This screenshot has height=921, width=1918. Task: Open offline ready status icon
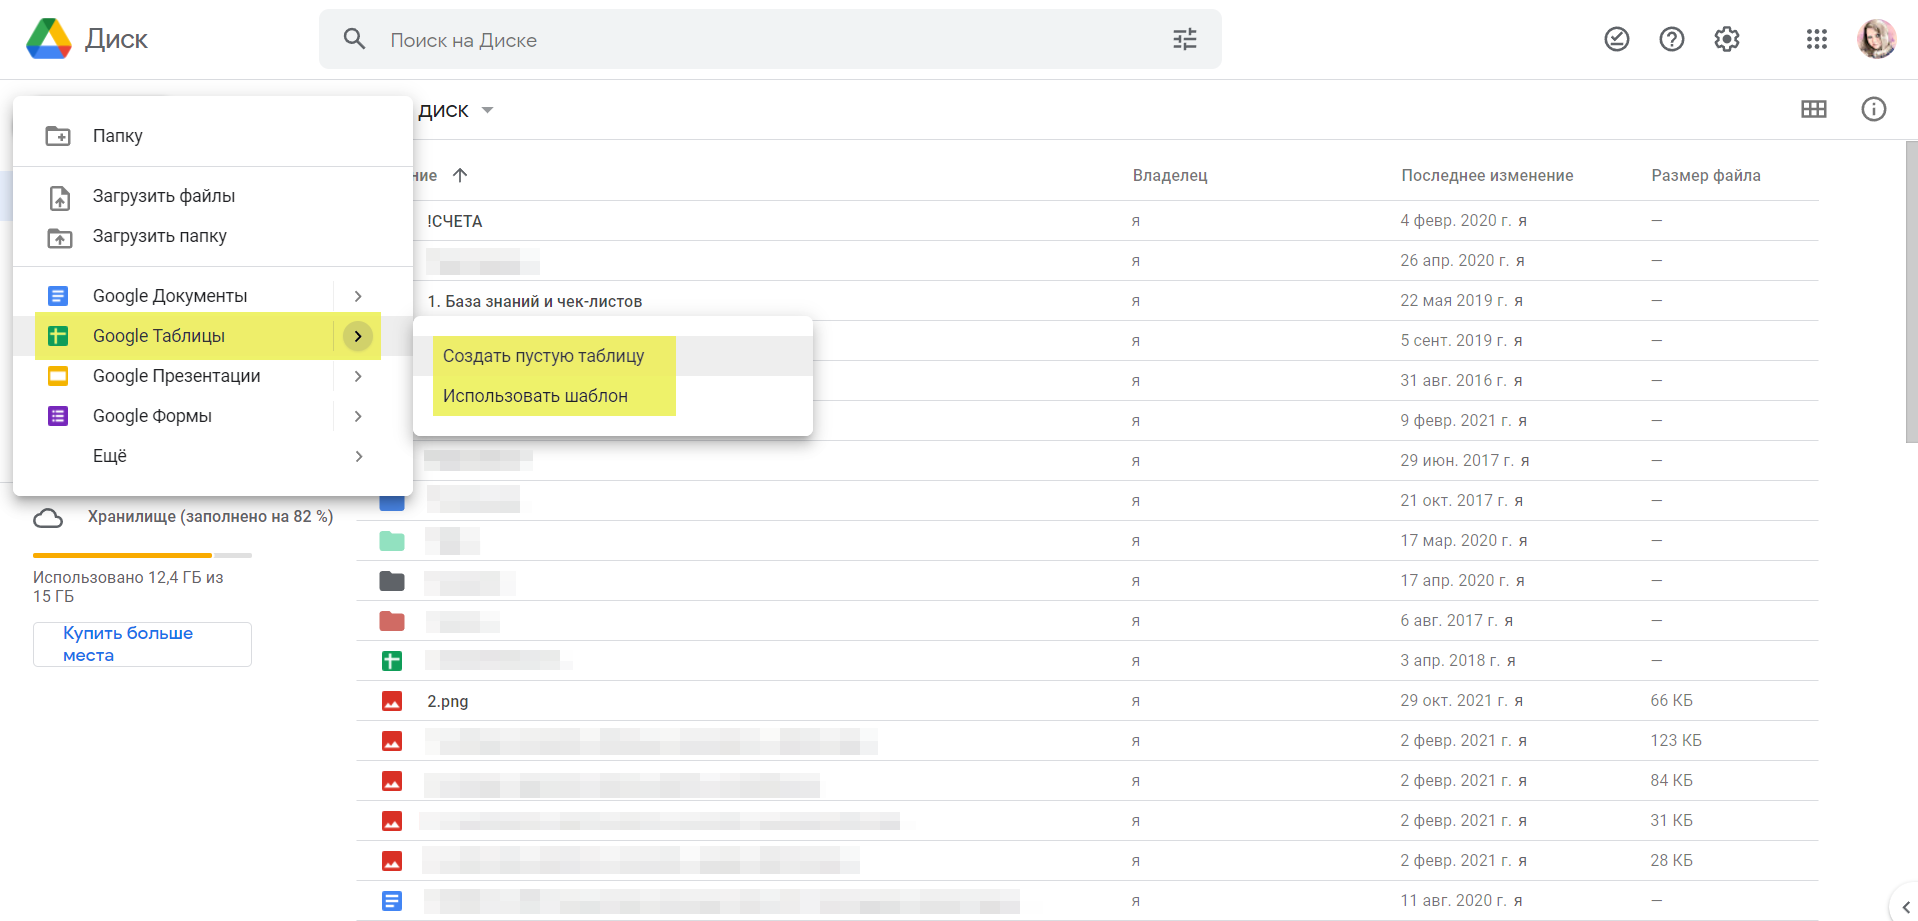pyautogui.click(x=1616, y=39)
